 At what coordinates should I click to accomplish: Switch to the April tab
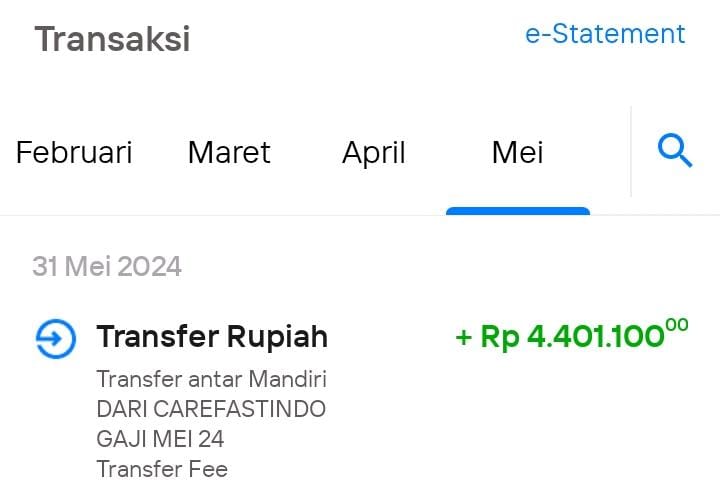tap(374, 152)
